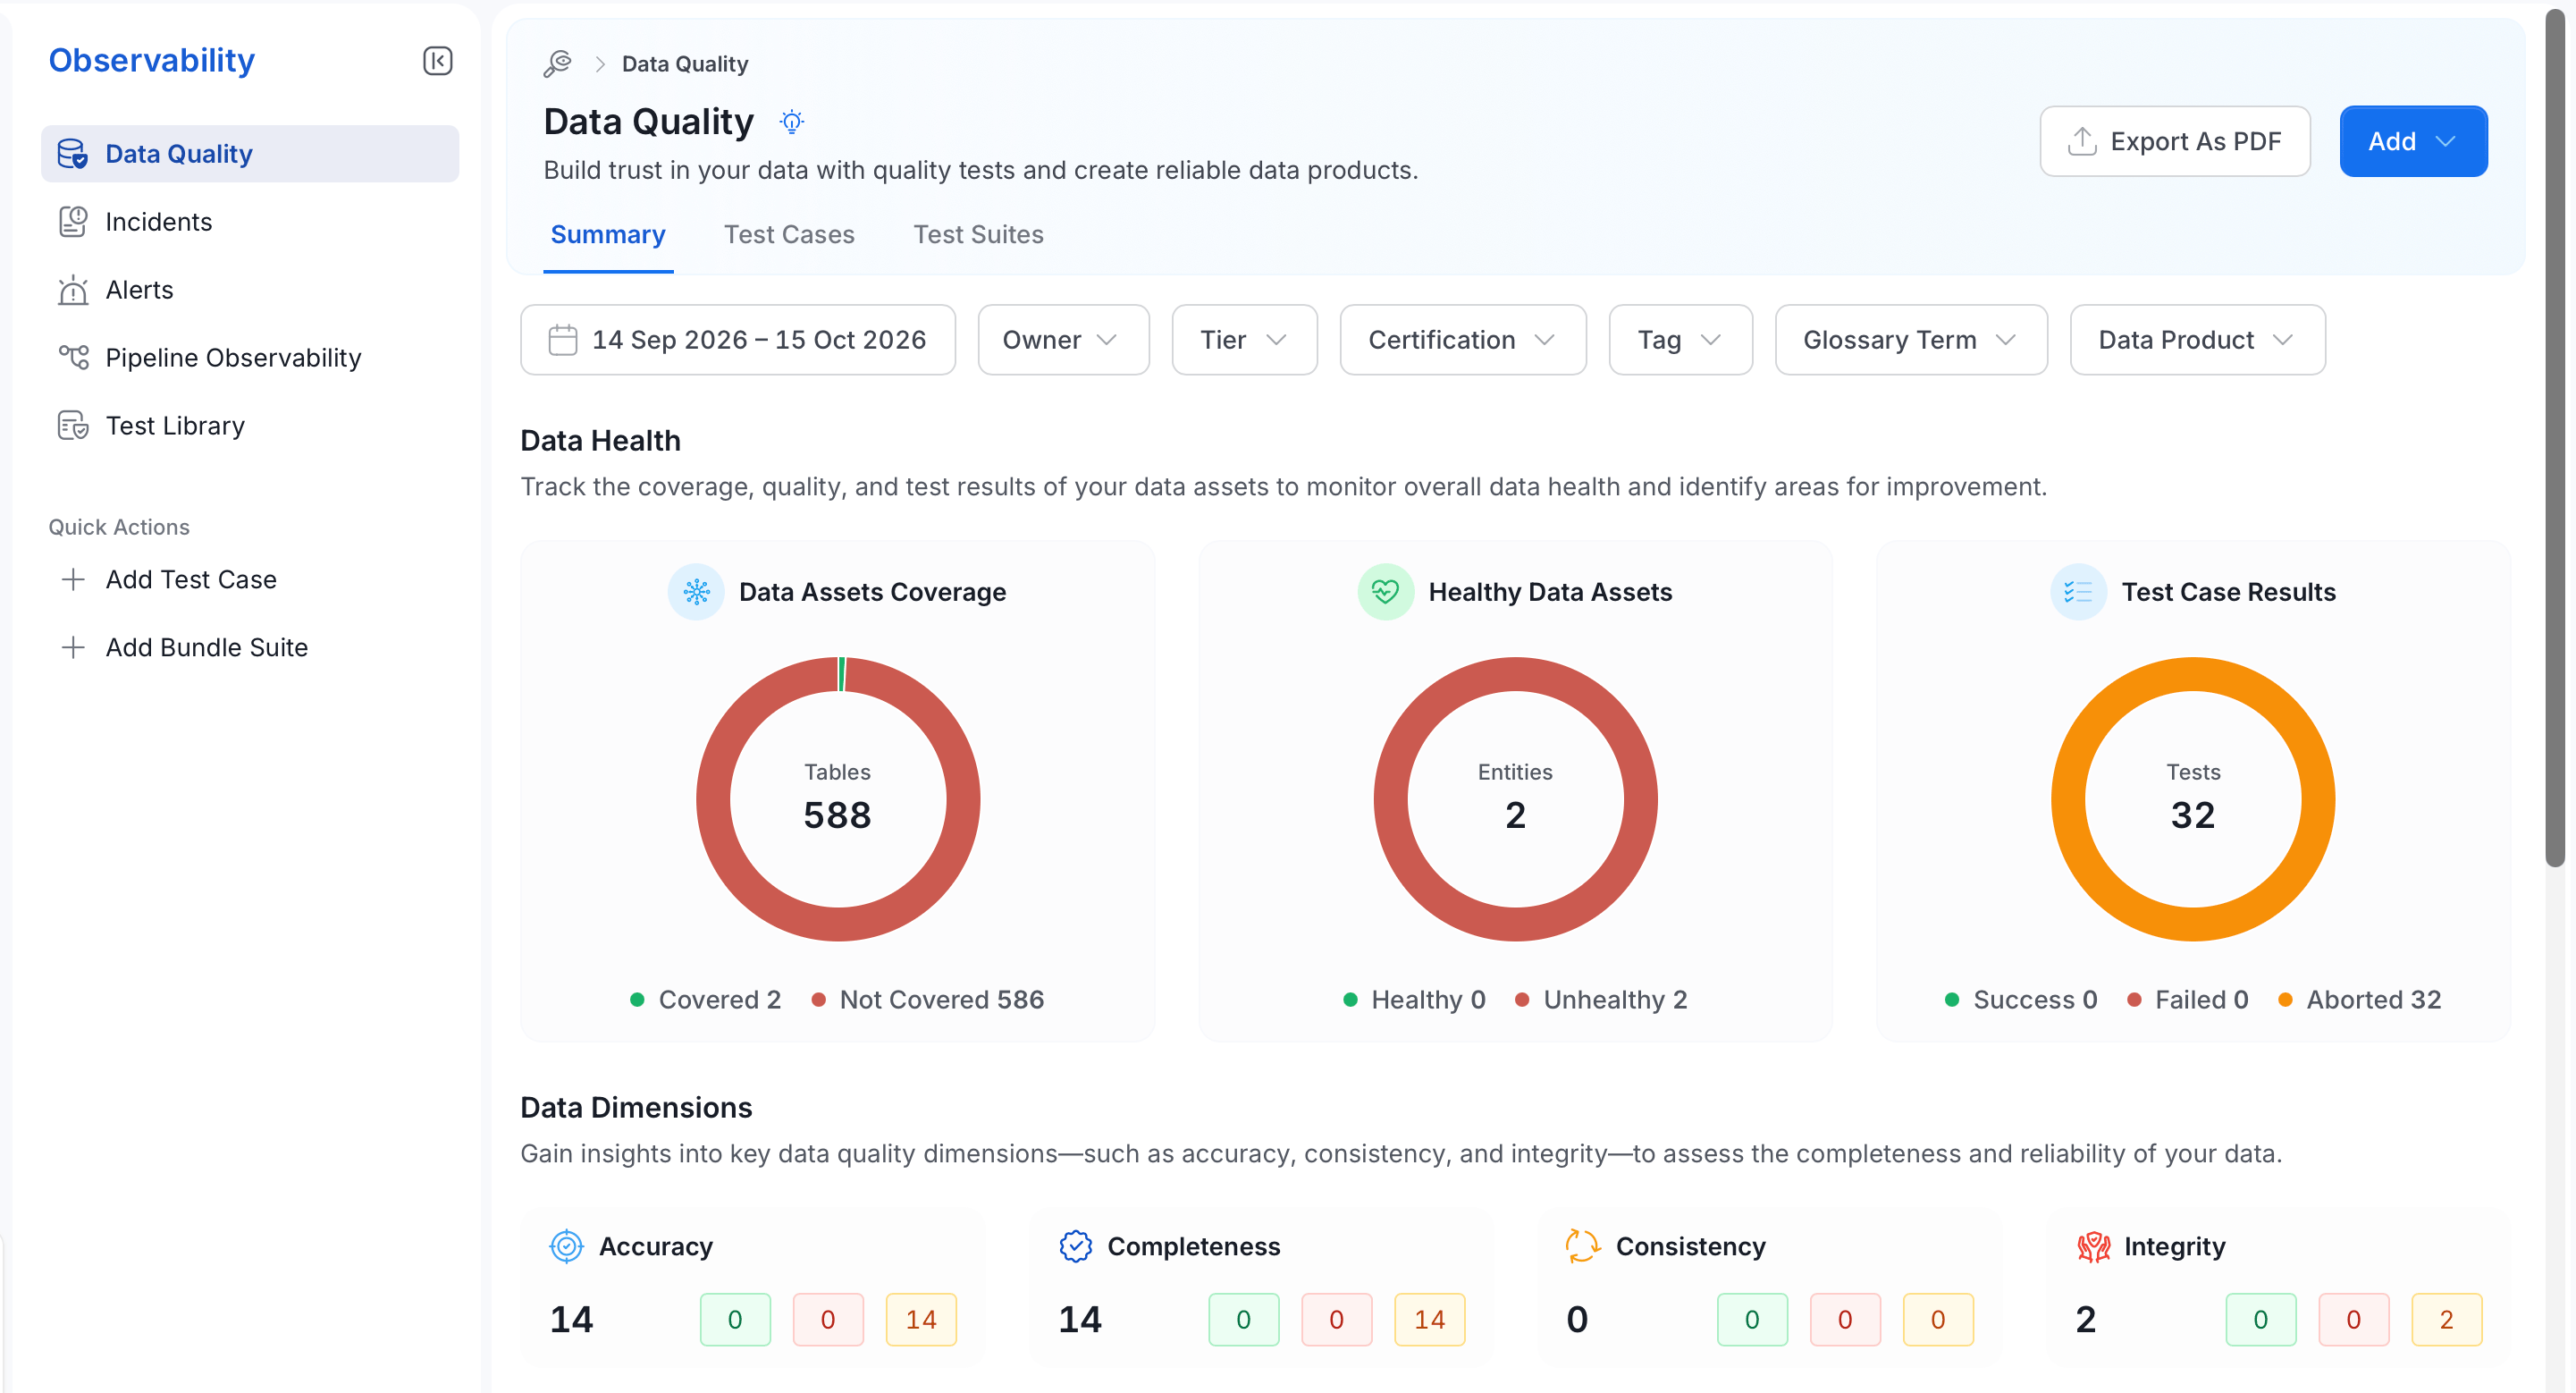Screen dimensions: 2576x1393
Task: Click the Healthy Data Assets heart icon
Action: [1385, 592]
